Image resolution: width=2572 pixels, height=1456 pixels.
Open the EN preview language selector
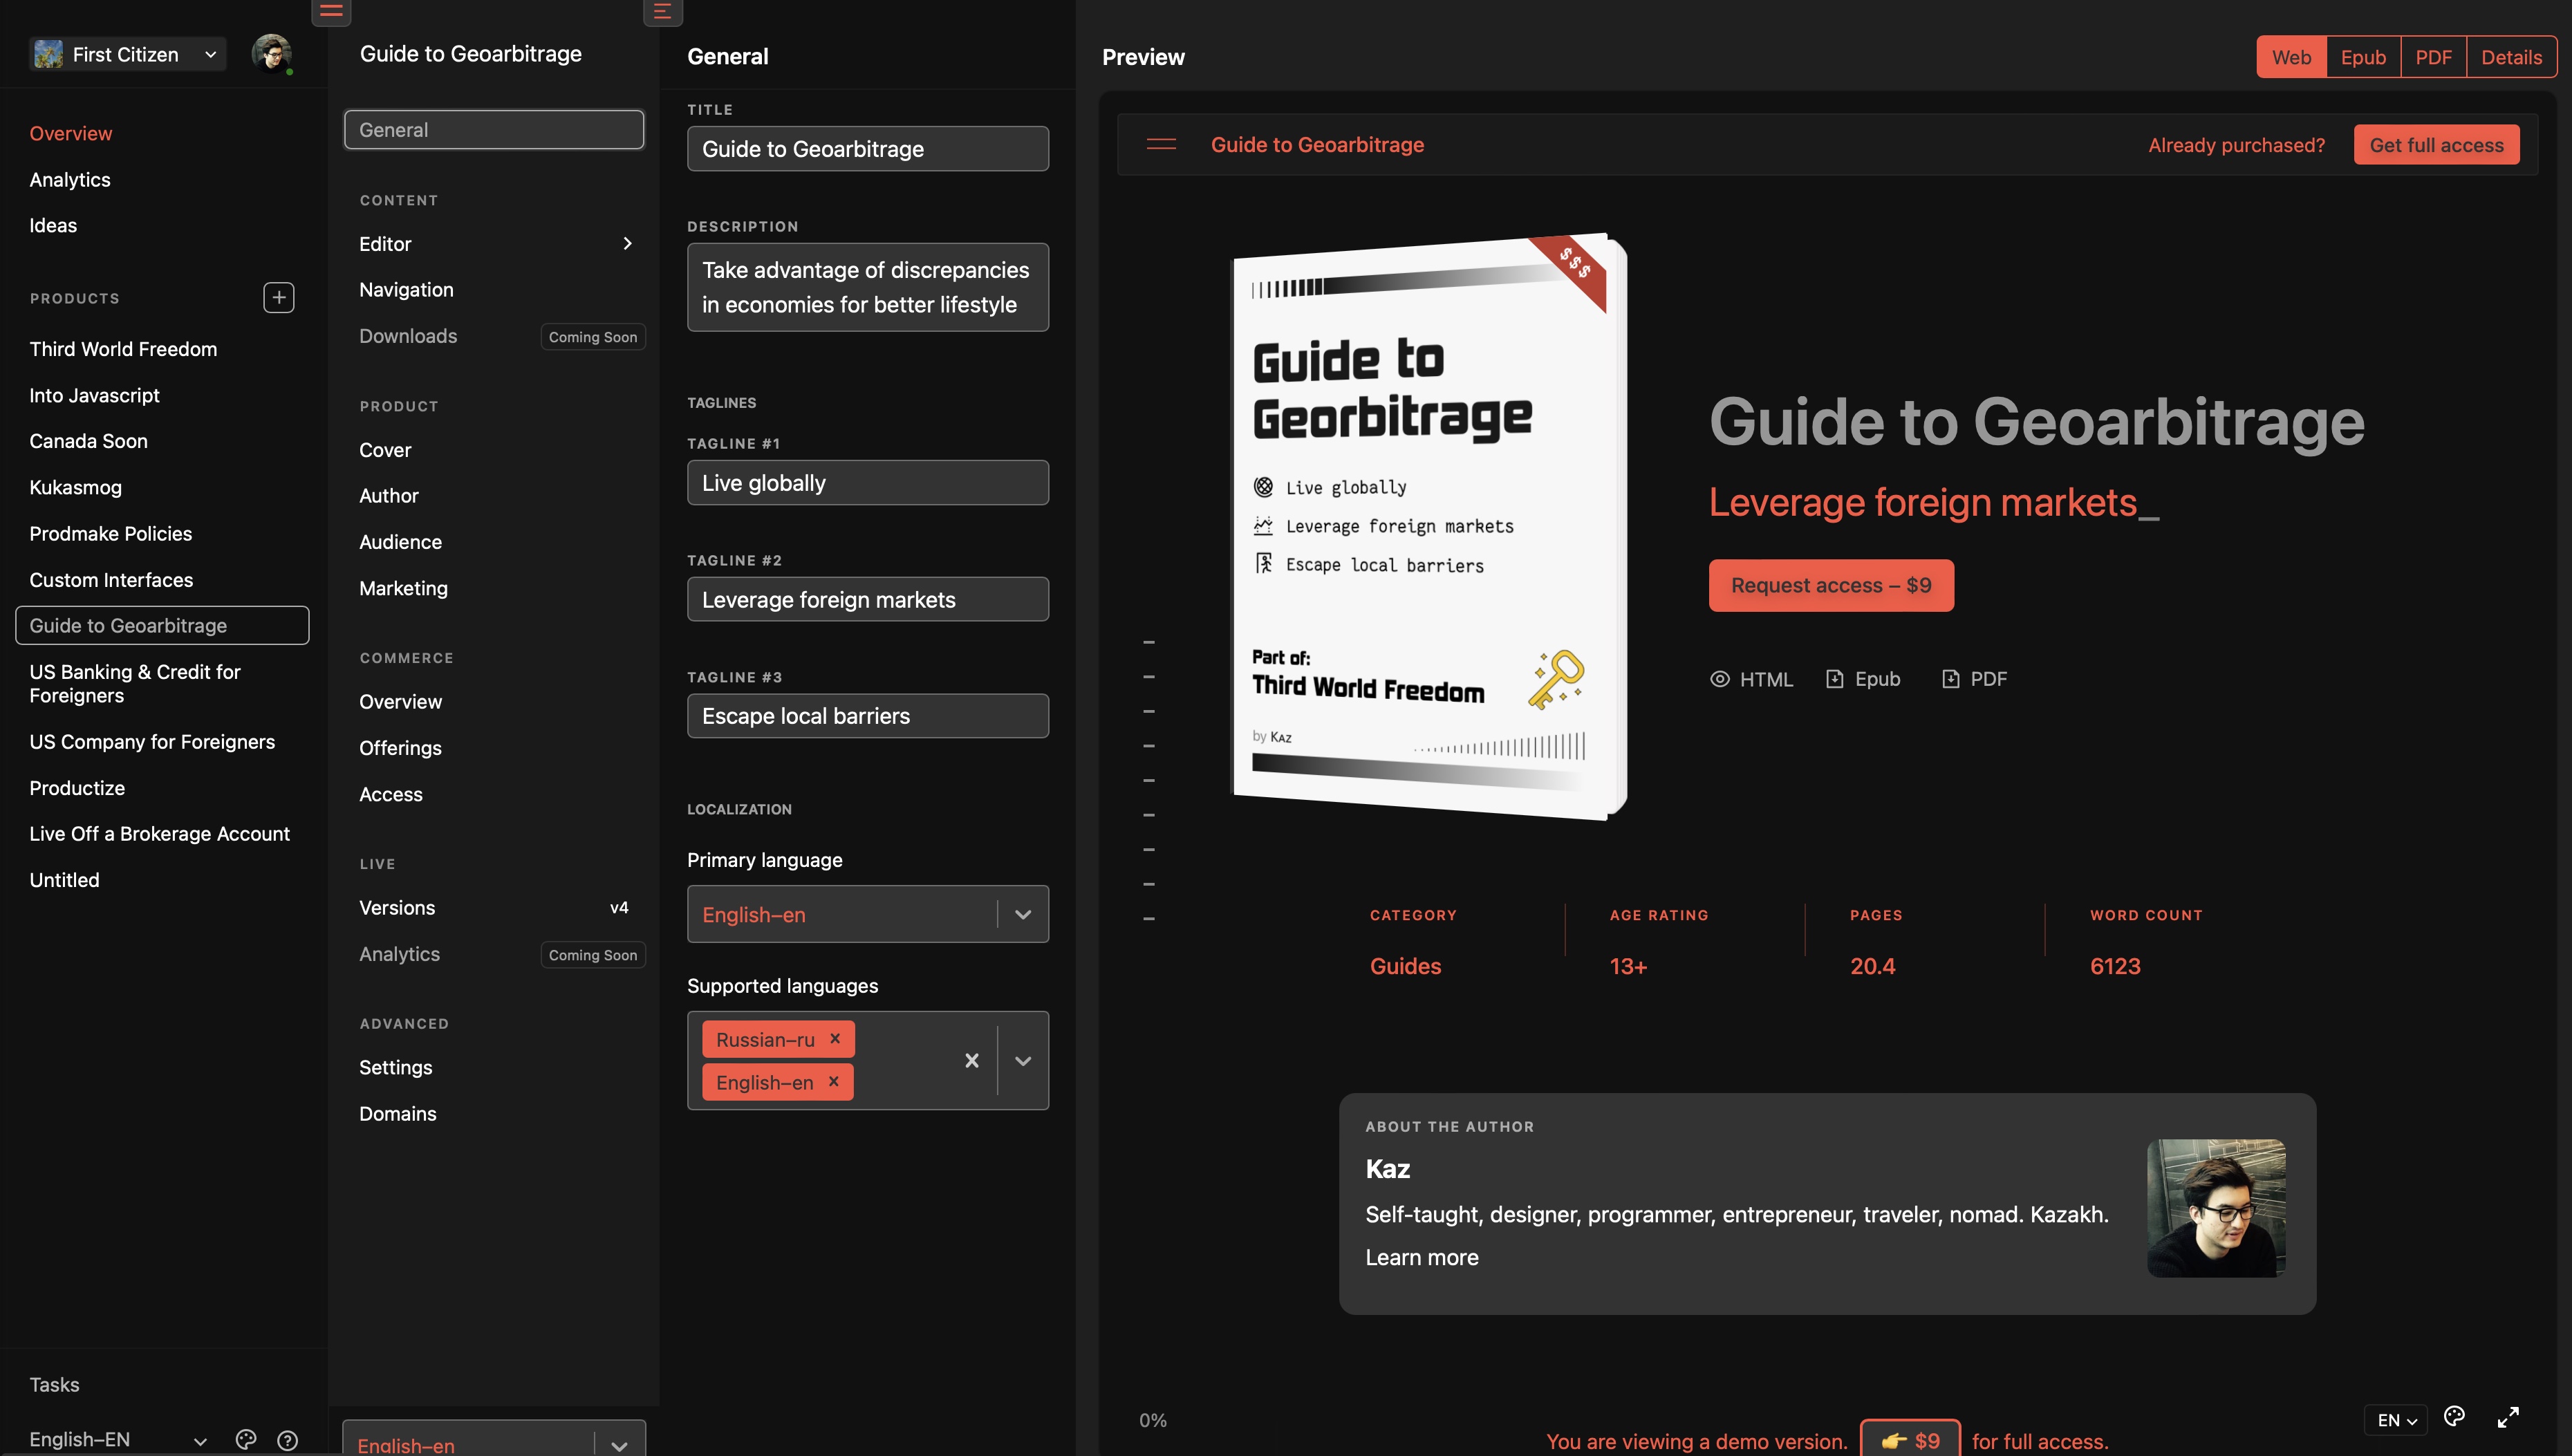pyautogui.click(x=2396, y=1420)
